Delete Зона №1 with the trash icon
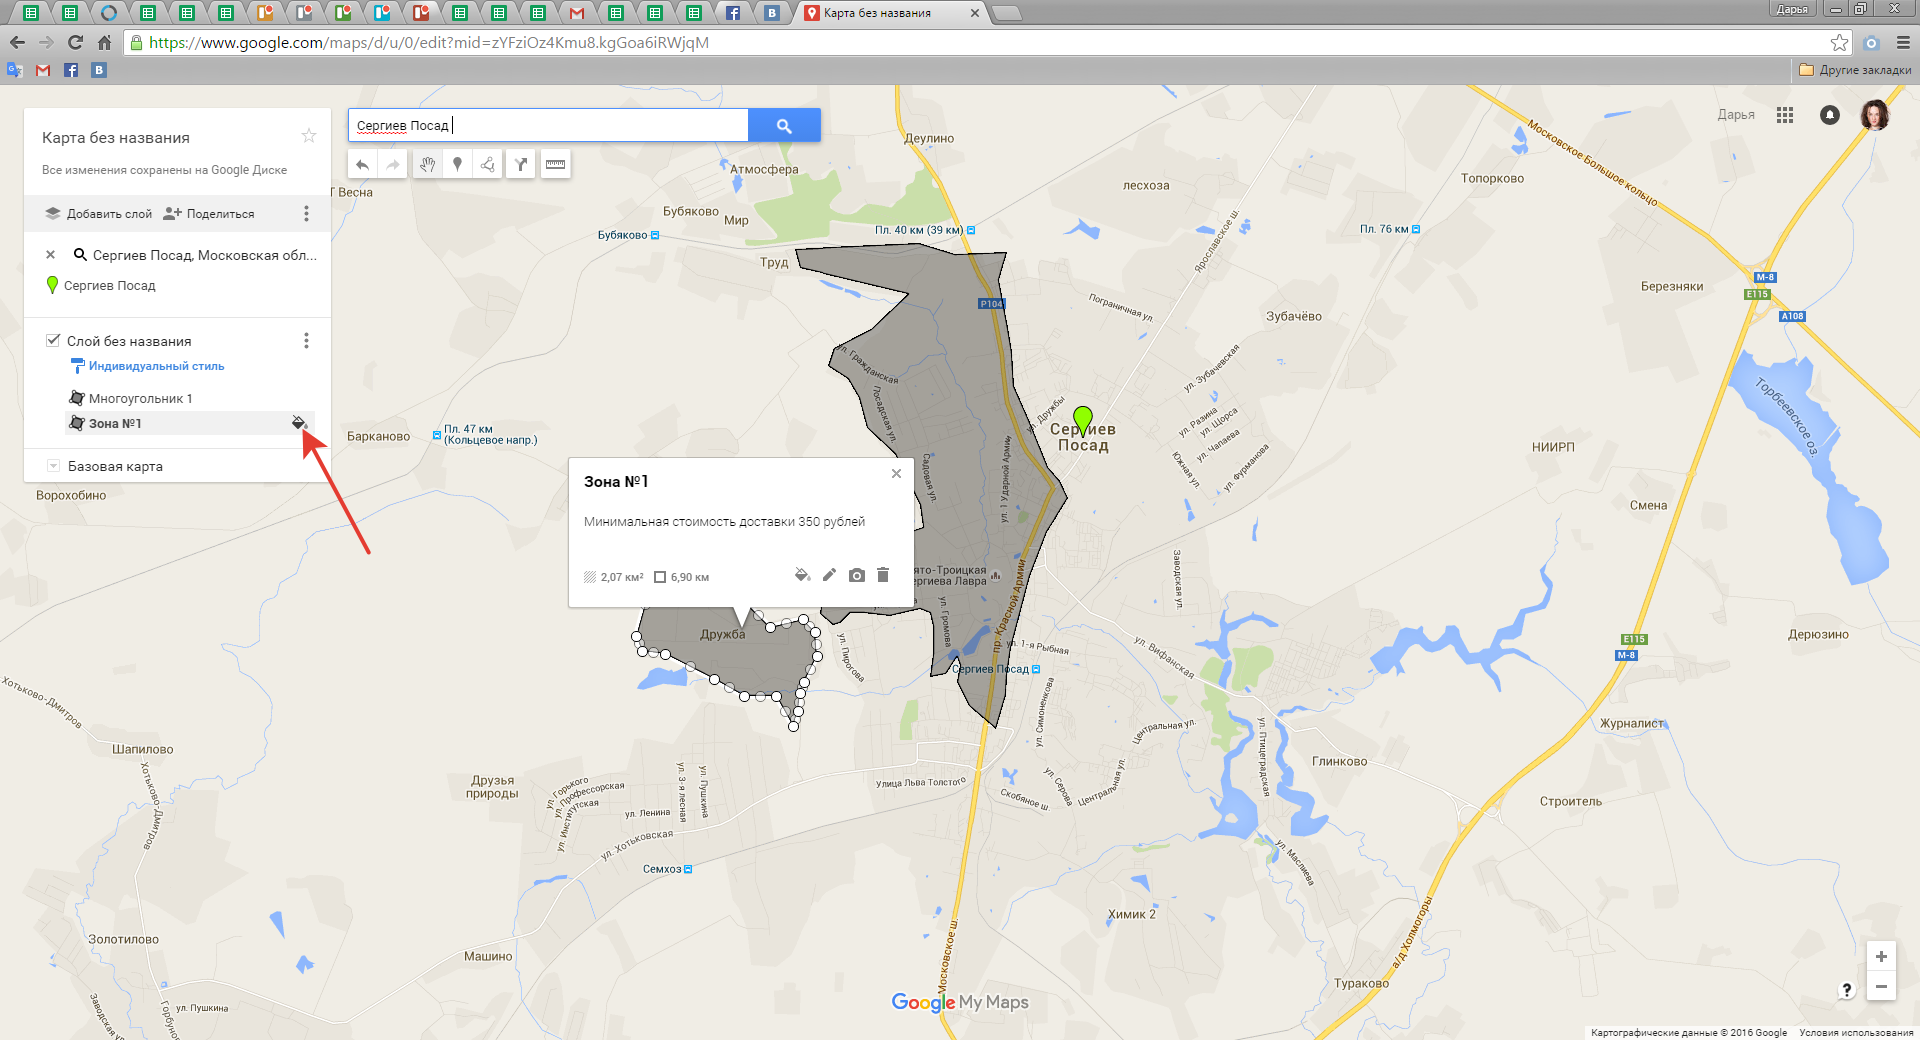Viewport: 1920px width, 1040px height. click(883, 575)
